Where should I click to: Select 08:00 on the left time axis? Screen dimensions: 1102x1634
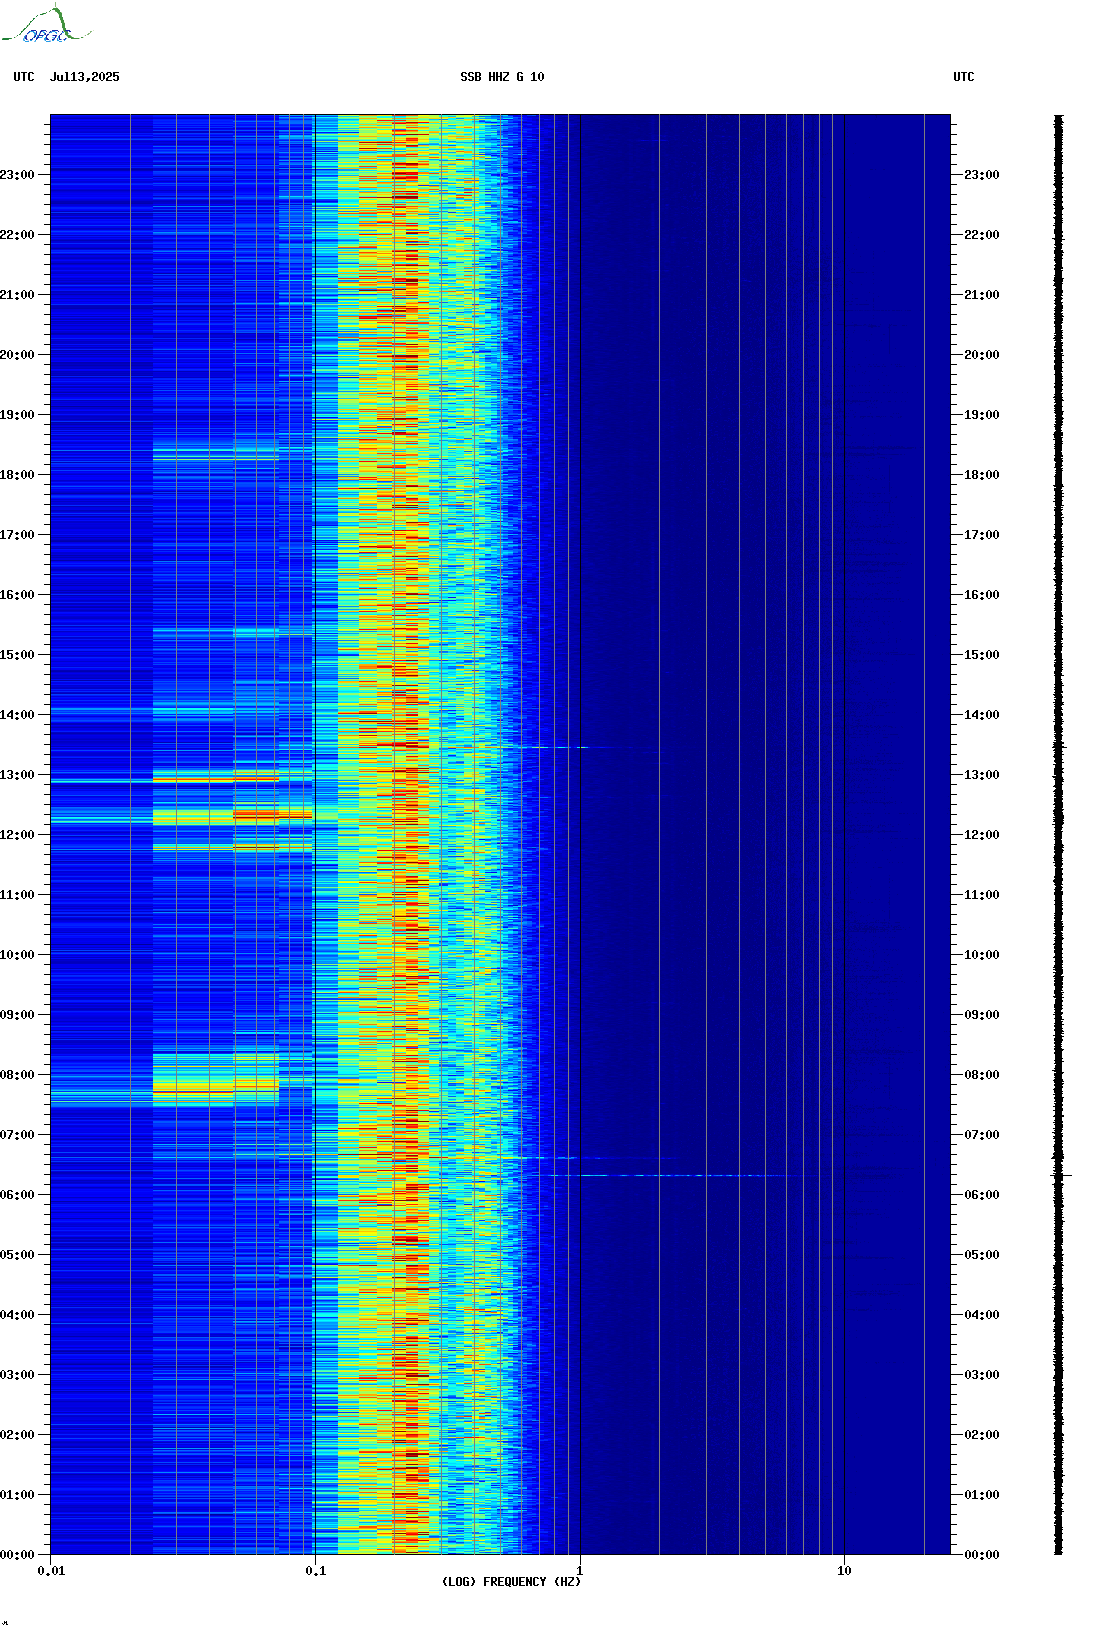pos(17,1075)
